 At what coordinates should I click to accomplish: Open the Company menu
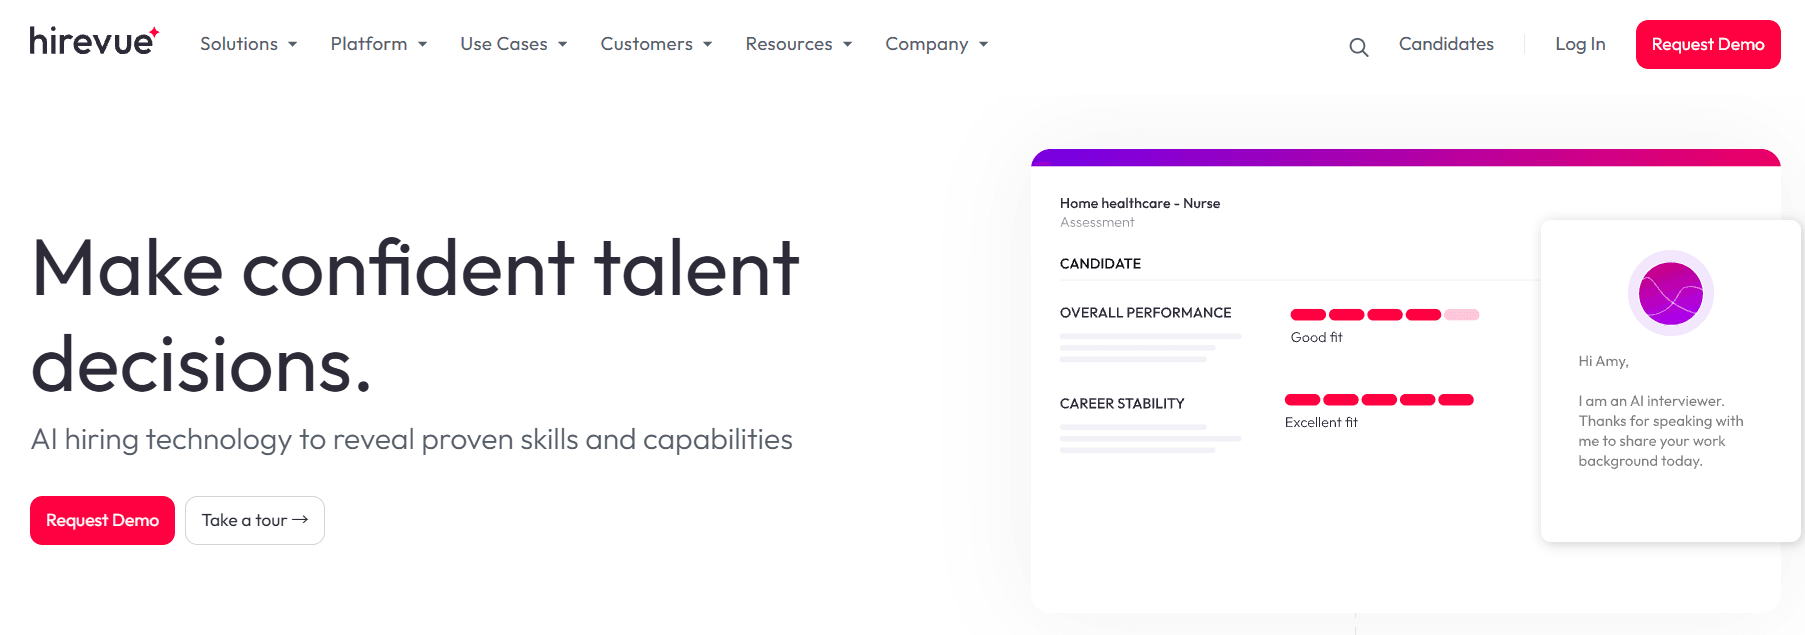coord(936,44)
